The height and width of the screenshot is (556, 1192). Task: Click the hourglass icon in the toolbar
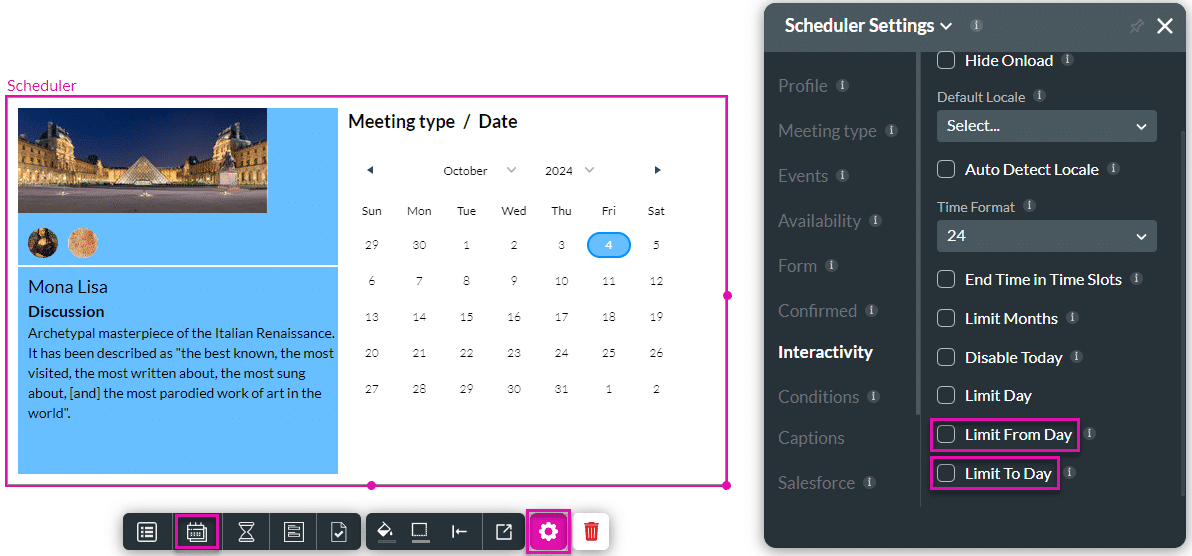246,532
